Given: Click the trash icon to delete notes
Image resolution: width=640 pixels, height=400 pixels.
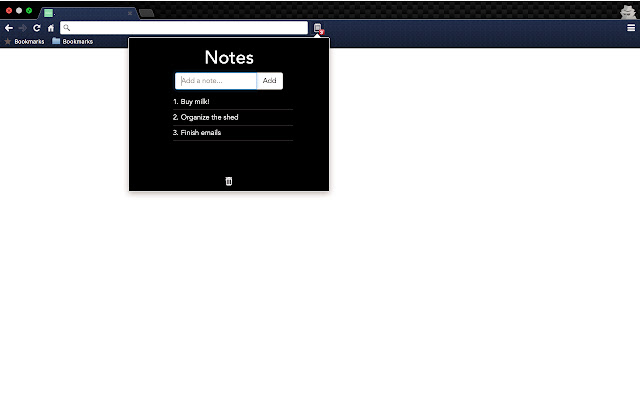Looking at the screenshot, I should (229, 181).
